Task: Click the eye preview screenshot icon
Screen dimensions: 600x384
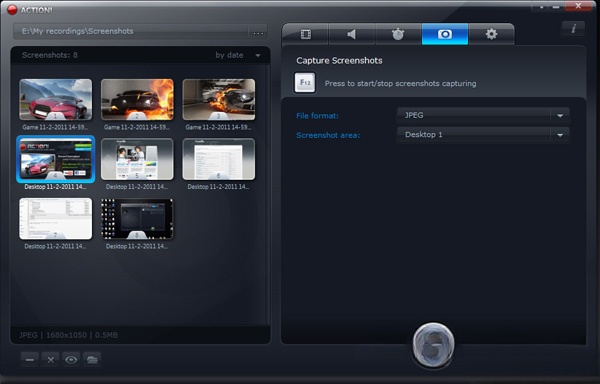Action: pyautogui.click(x=71, y=360)
